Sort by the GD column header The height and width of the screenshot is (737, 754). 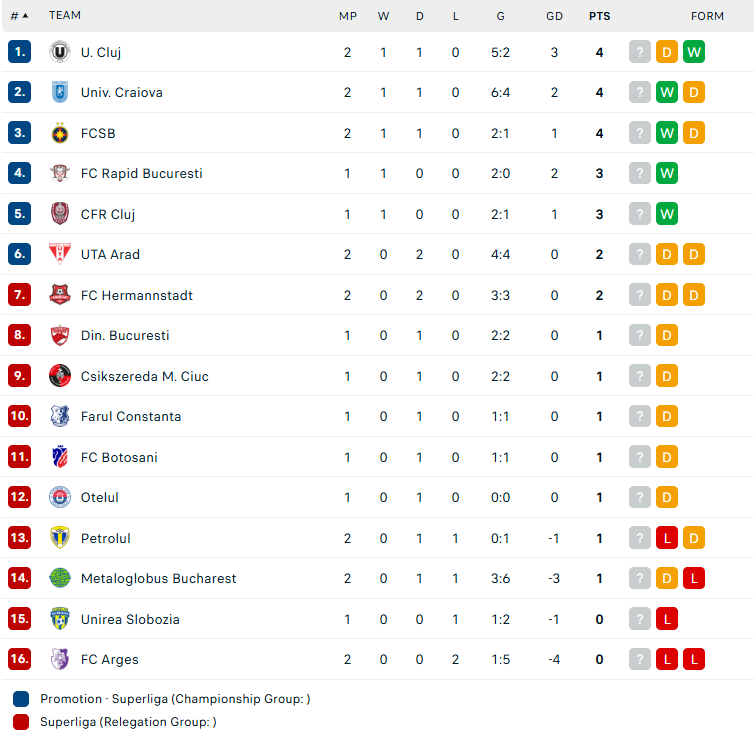pyautogui.click(x=554, y=16)
